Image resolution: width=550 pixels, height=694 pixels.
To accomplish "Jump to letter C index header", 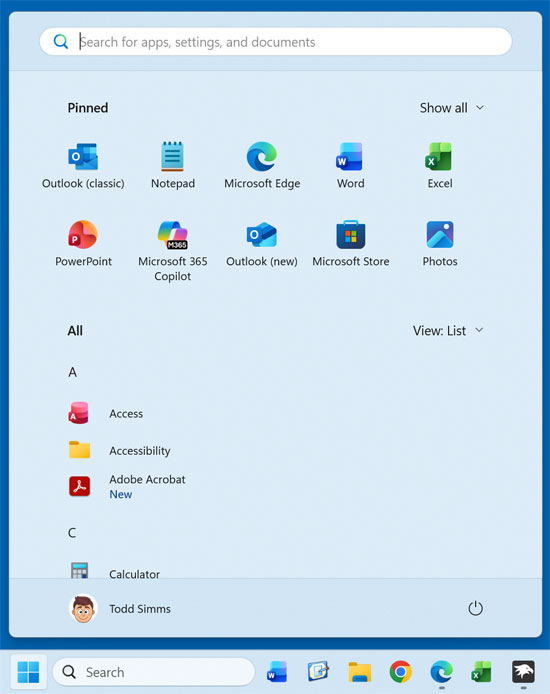I will (x=72, y=532).
